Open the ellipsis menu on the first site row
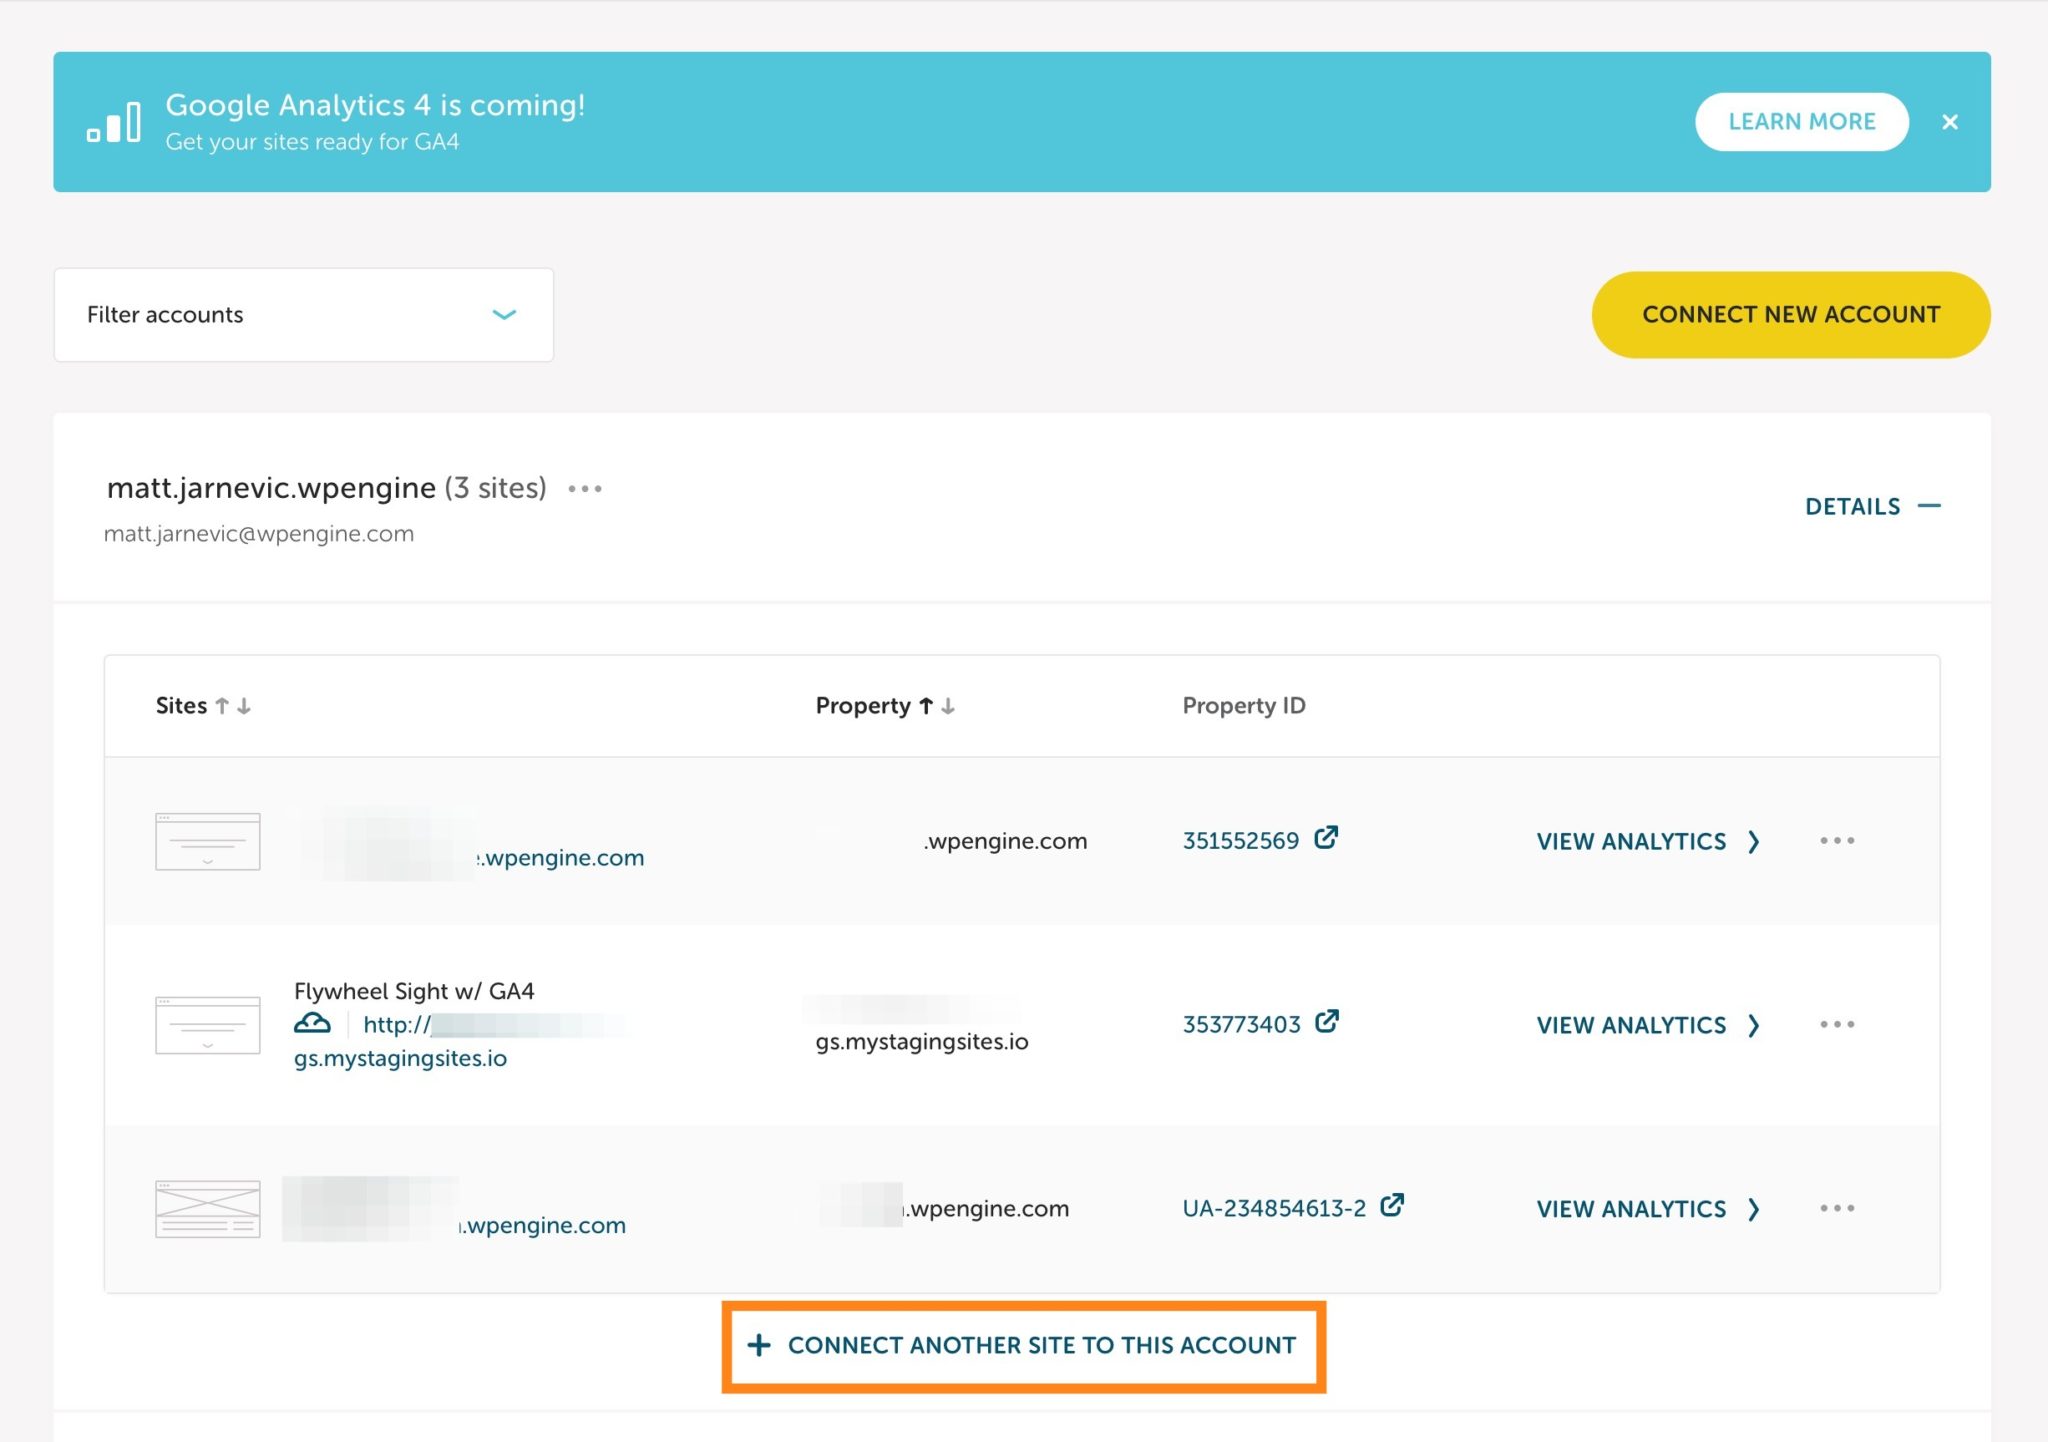 (1836, 841)
